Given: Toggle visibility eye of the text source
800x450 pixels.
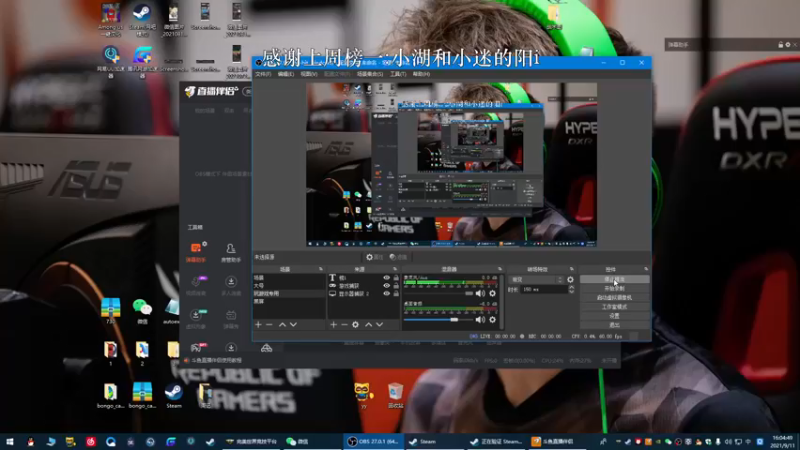Looking at the screenshot, I should click(x=386, y=278).
